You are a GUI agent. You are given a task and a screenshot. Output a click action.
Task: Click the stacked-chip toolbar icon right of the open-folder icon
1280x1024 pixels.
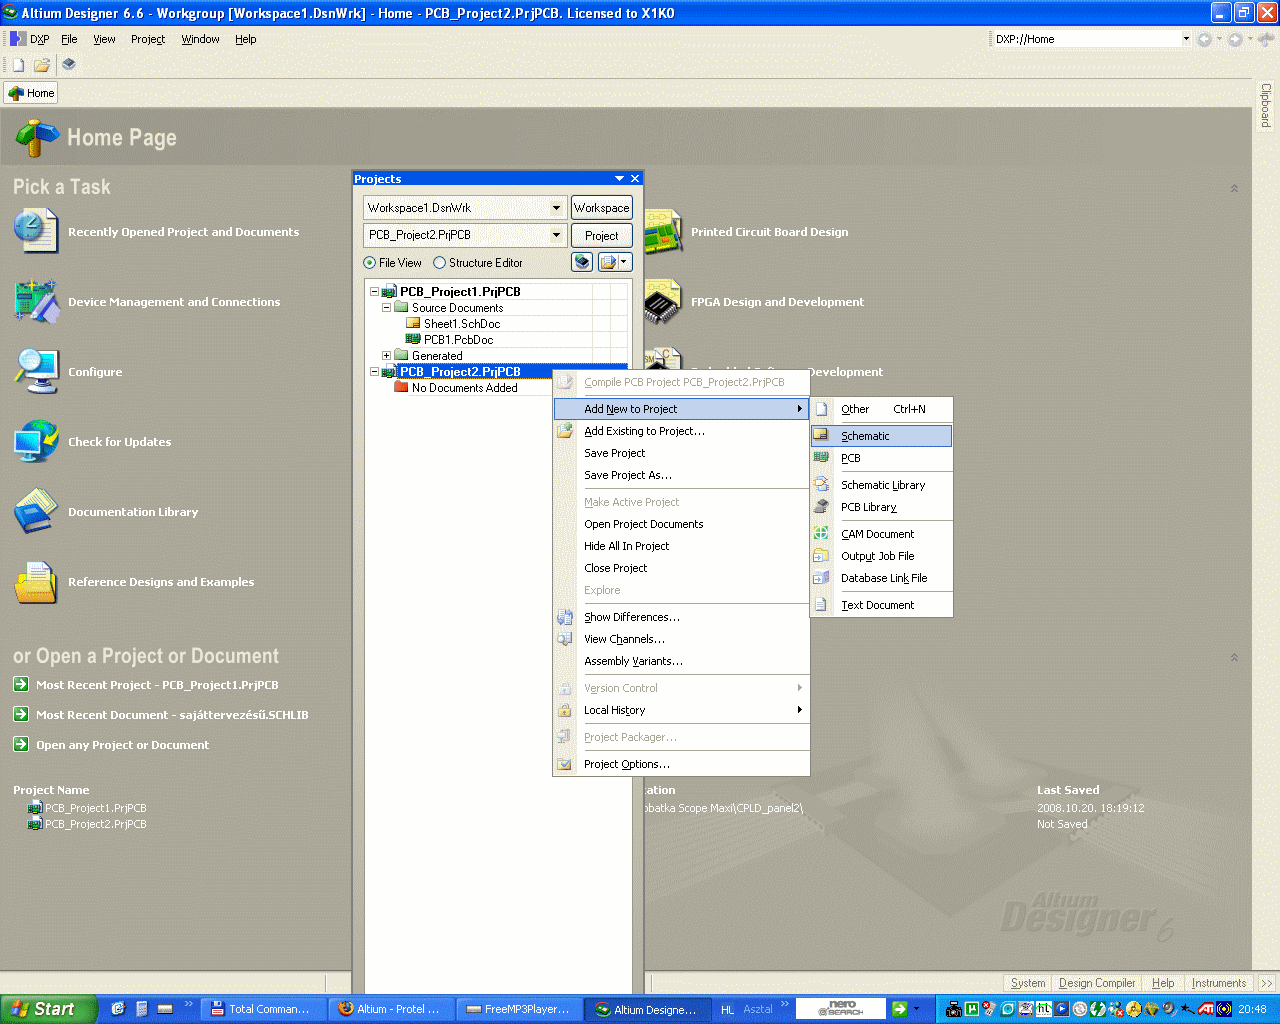tap(69, 64)
